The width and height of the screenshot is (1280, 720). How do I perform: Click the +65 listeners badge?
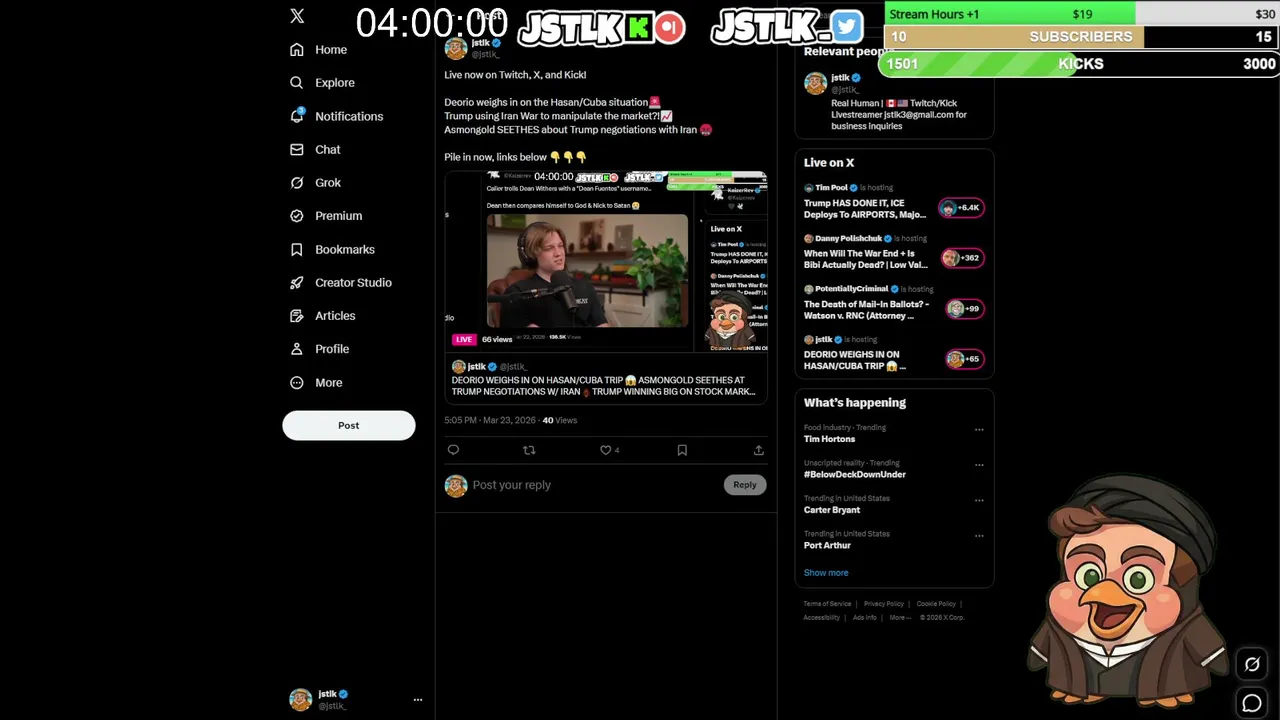[964, 359]
